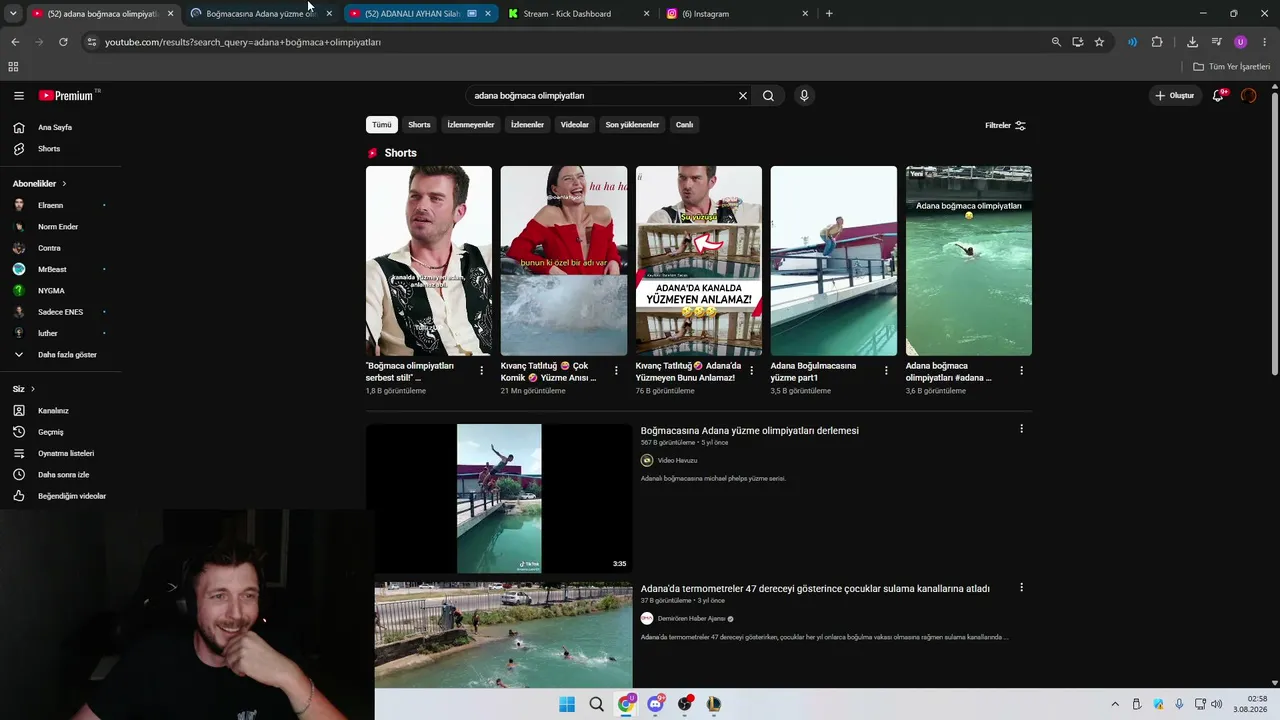Start voice search with the microphone
This screenshot has width=1280, height=720.
(804, 96)
